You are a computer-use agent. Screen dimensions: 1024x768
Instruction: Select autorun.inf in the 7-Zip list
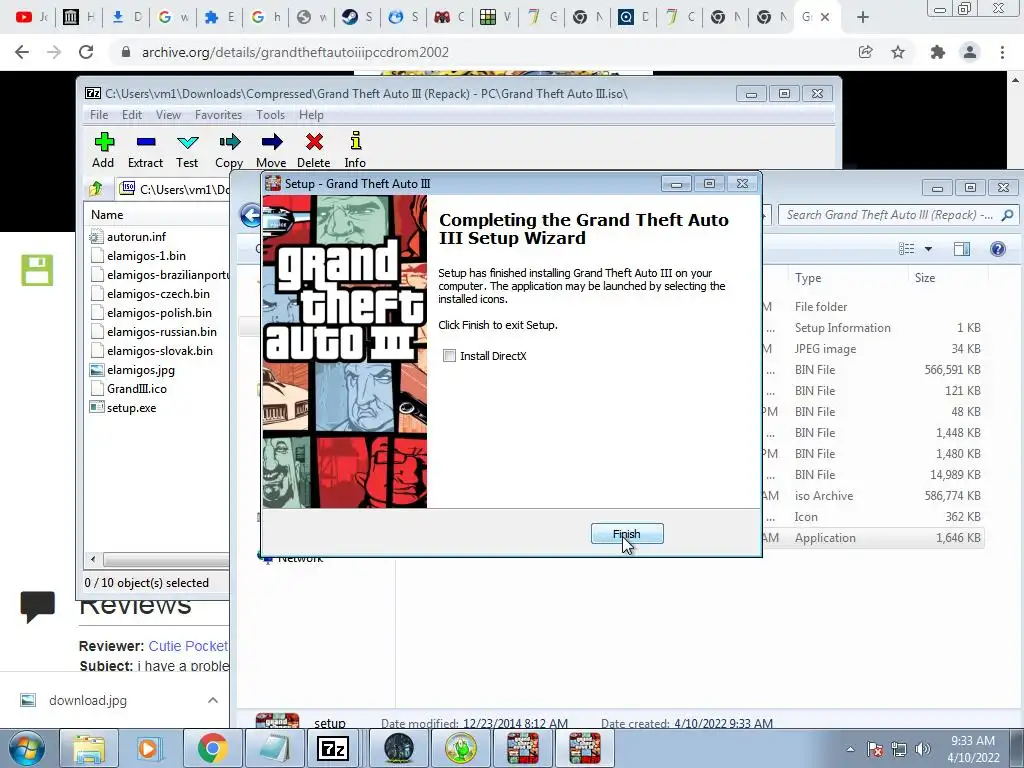click(136, 236)
